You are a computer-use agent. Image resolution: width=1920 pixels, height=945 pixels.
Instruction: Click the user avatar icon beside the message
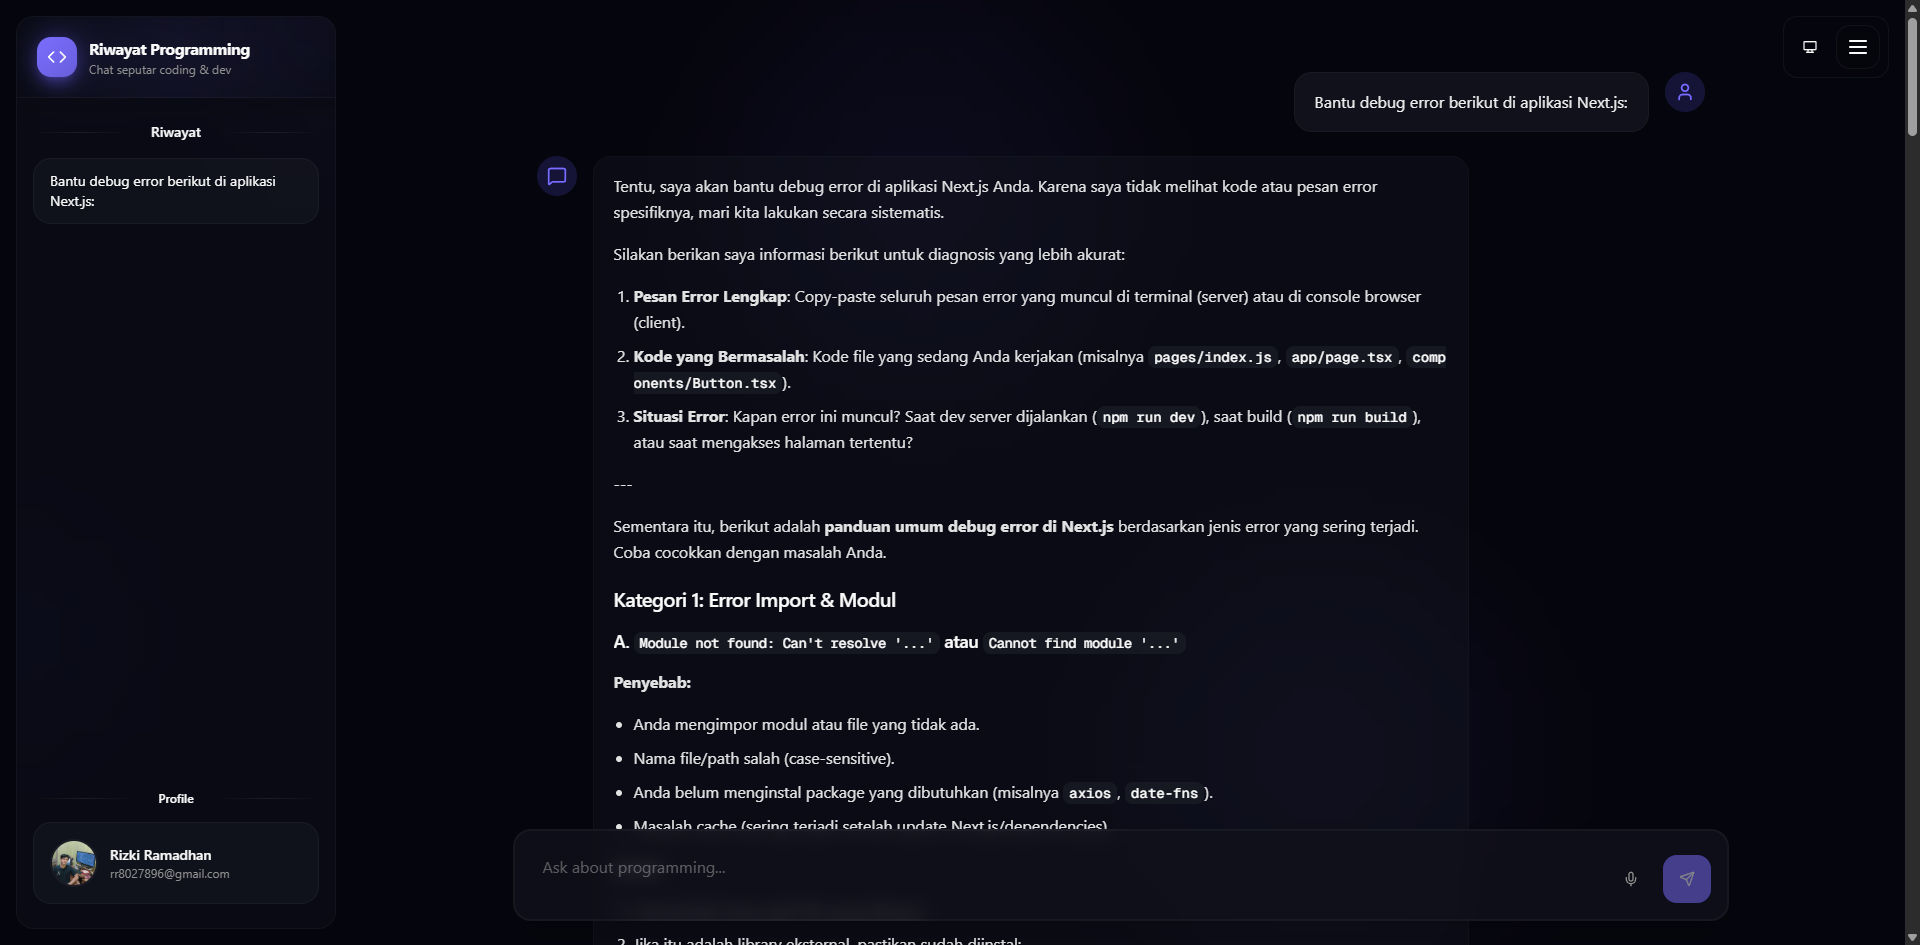click(x=1684, y=92)
